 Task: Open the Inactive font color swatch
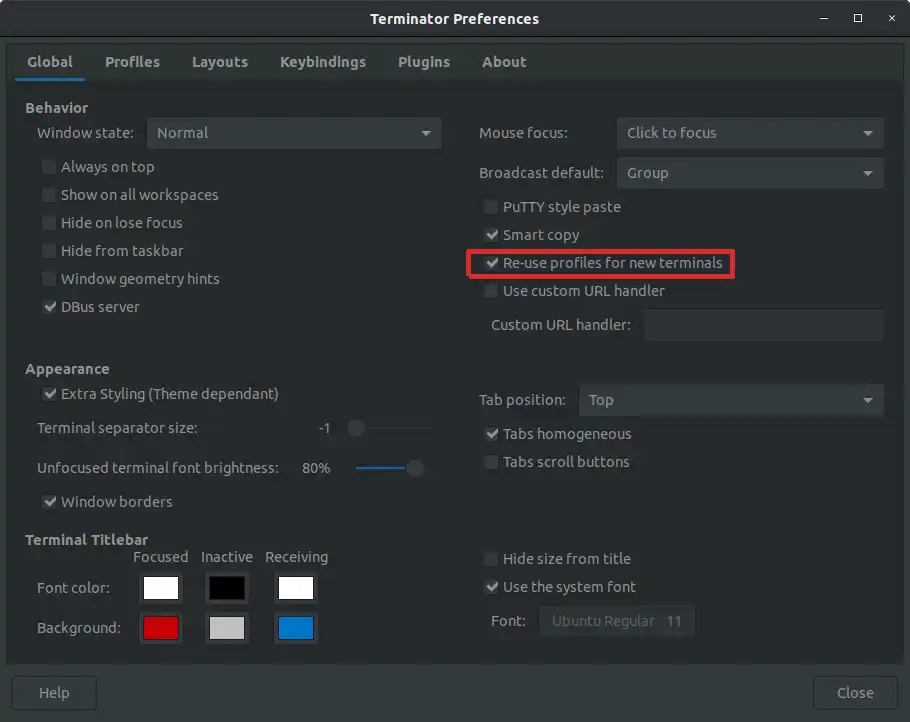[x=226, y=588]
